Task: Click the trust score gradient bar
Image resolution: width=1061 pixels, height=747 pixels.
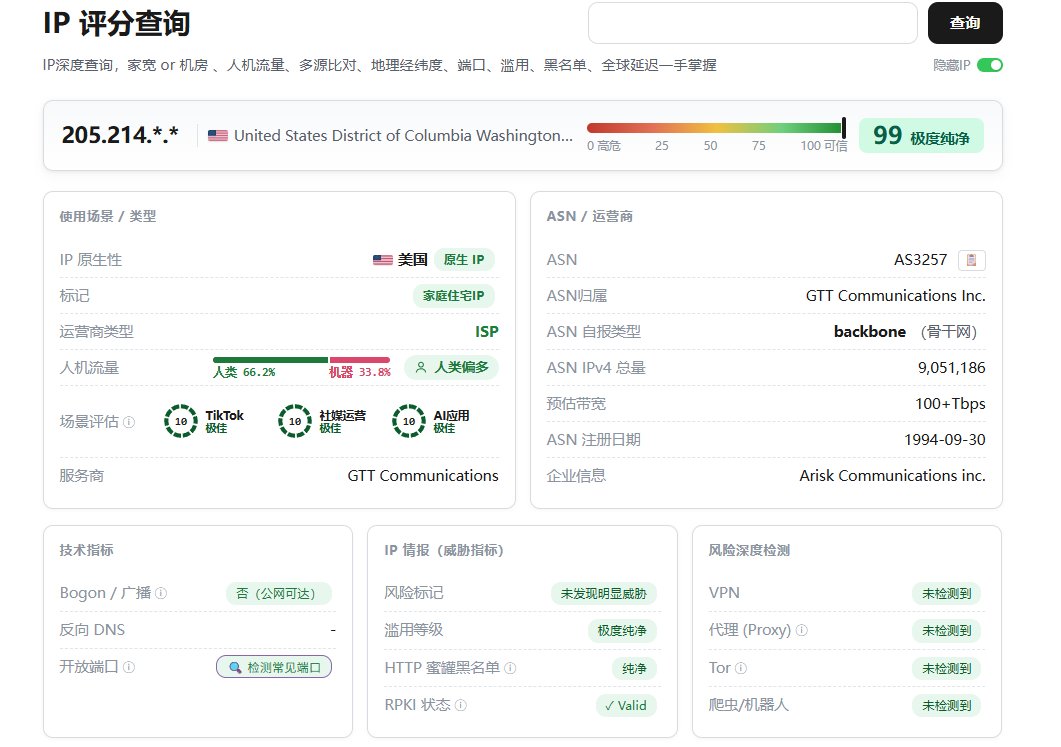Action: click(x=717, y=128)
